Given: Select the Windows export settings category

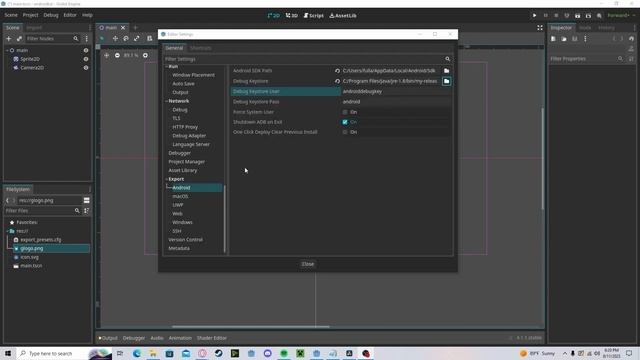Looking at the screenshot, I should tap(182, 222).
